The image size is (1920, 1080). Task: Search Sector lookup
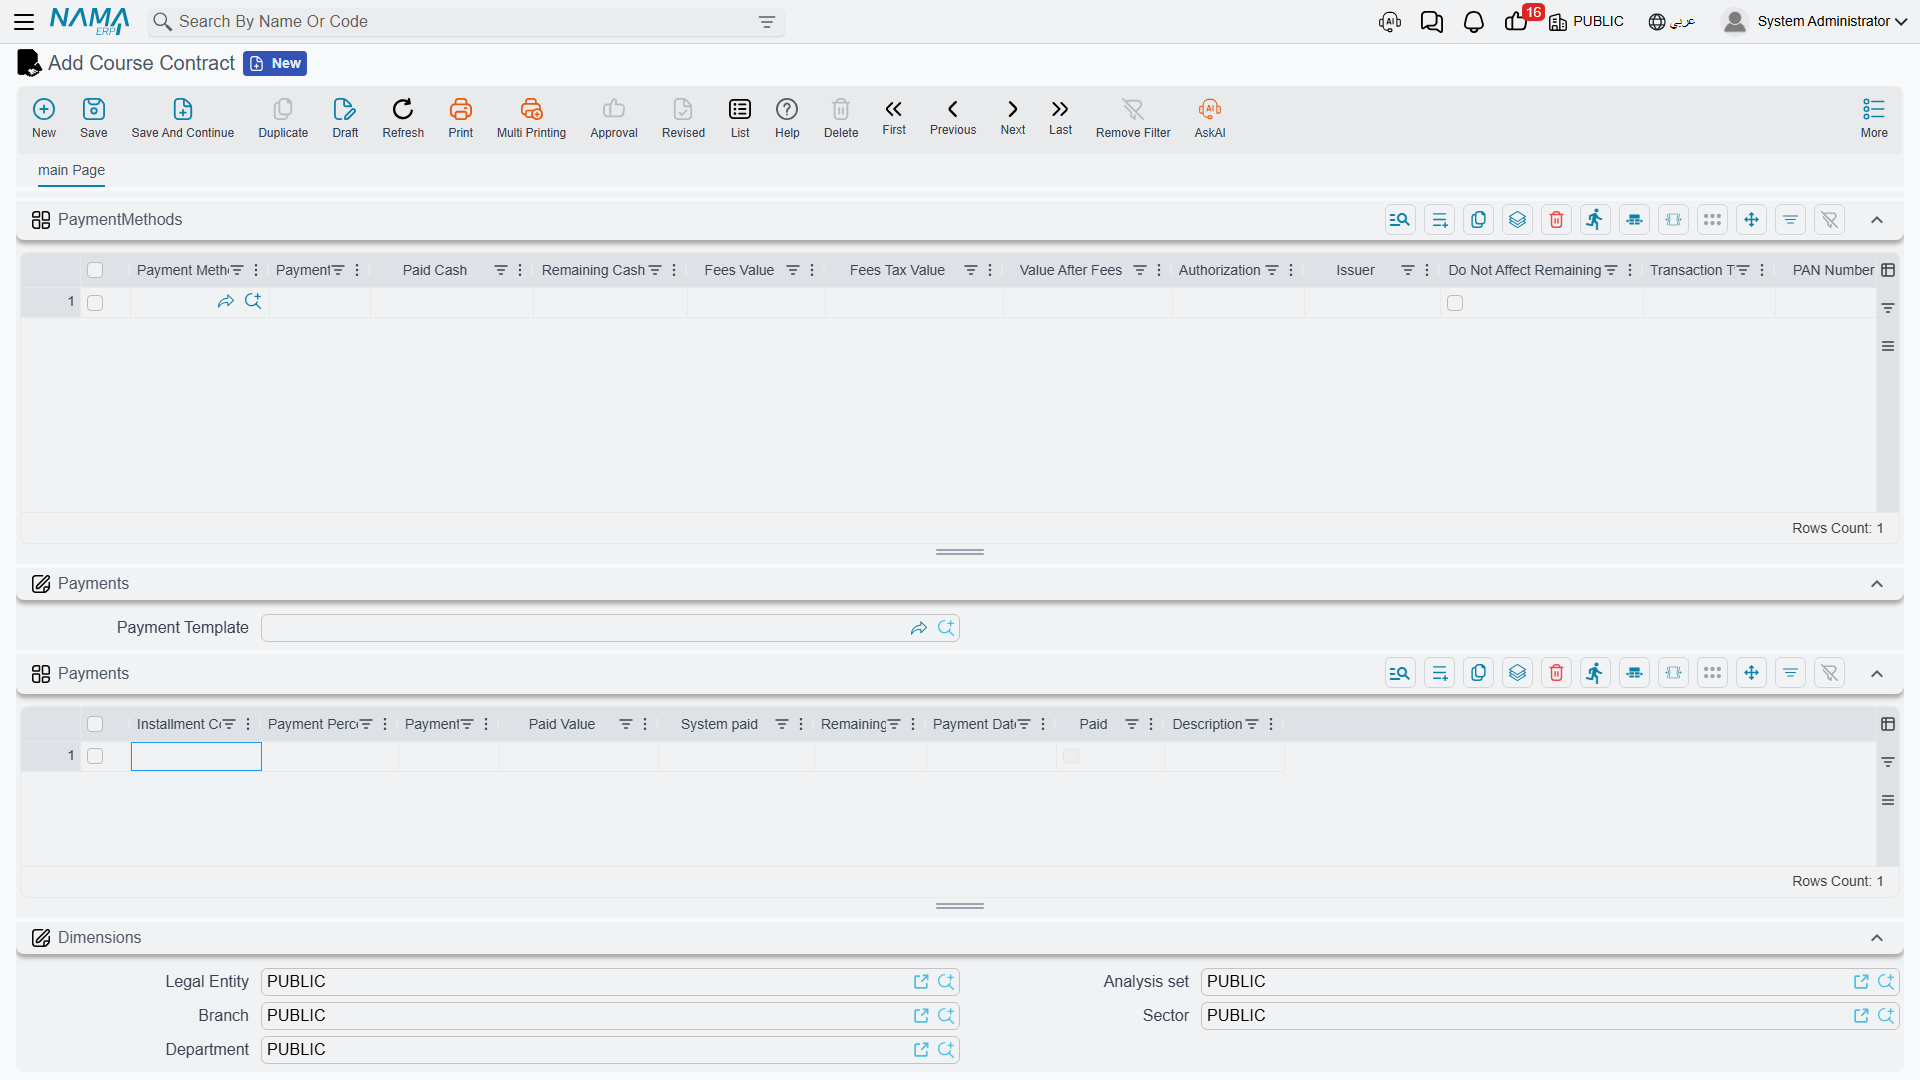[x=1886, y=1016]
